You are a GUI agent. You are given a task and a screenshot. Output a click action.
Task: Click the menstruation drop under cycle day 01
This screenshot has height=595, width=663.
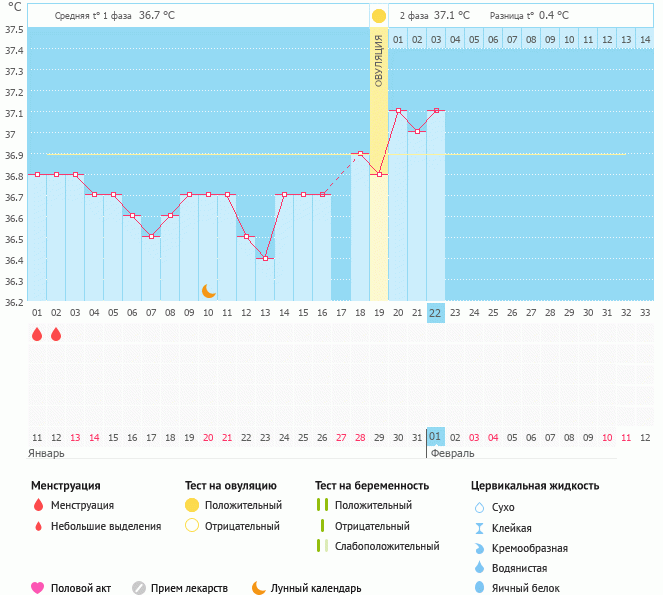pyautogui.click(x=37, y=335)
